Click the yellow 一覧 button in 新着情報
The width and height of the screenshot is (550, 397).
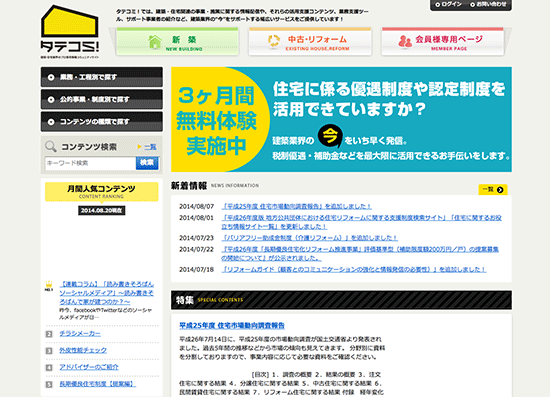tap(493, 189)
